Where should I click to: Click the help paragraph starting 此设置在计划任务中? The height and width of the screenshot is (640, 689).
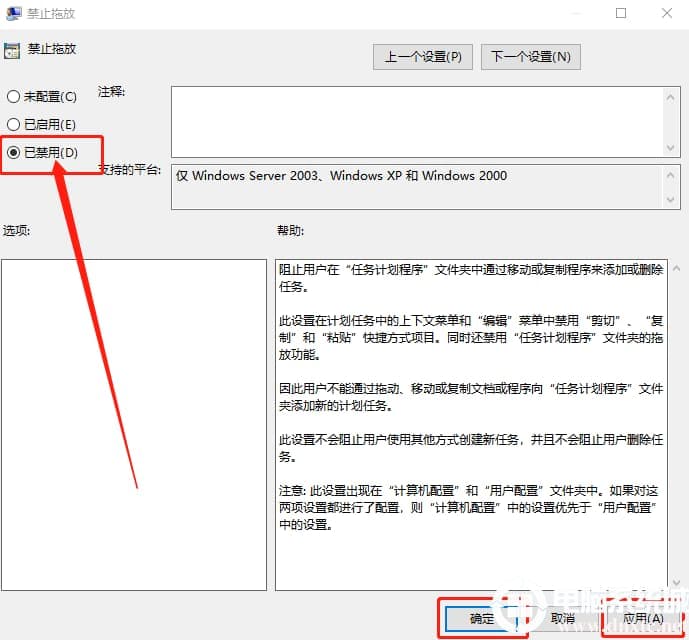471,337
